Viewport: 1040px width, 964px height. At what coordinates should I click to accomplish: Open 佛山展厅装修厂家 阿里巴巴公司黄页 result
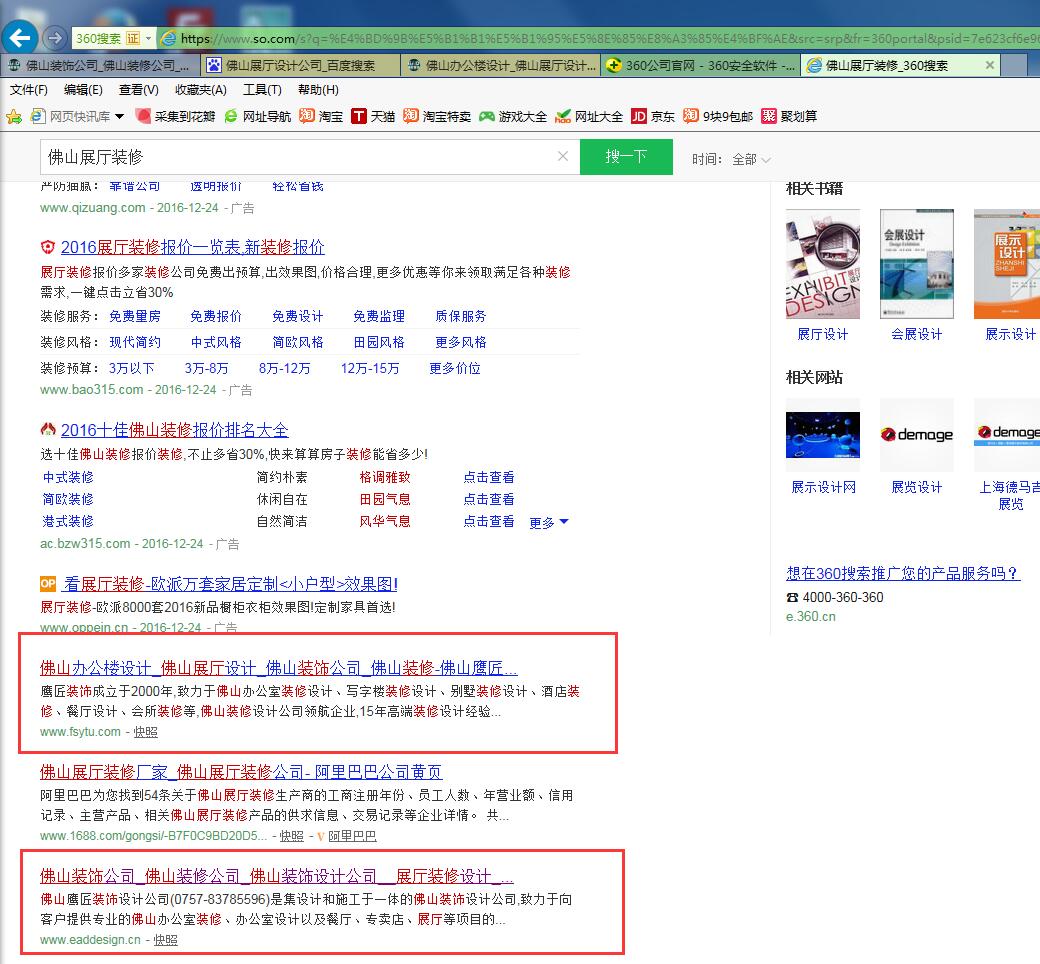point(241,772)
